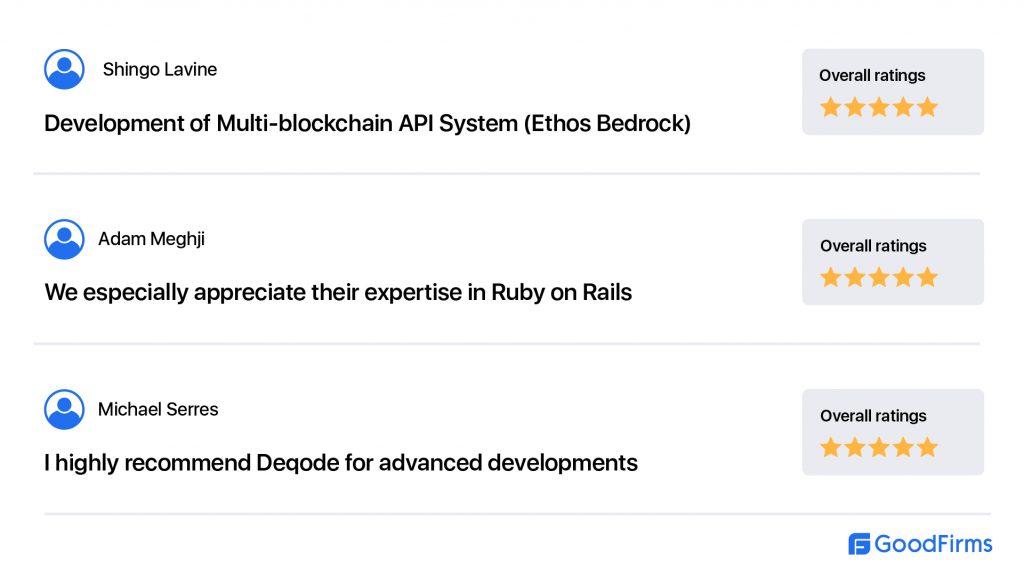Screen dimensions: 1024x576
Task: Click first star in Shingo Lavine's rating
Action: (x=831, y=107)
